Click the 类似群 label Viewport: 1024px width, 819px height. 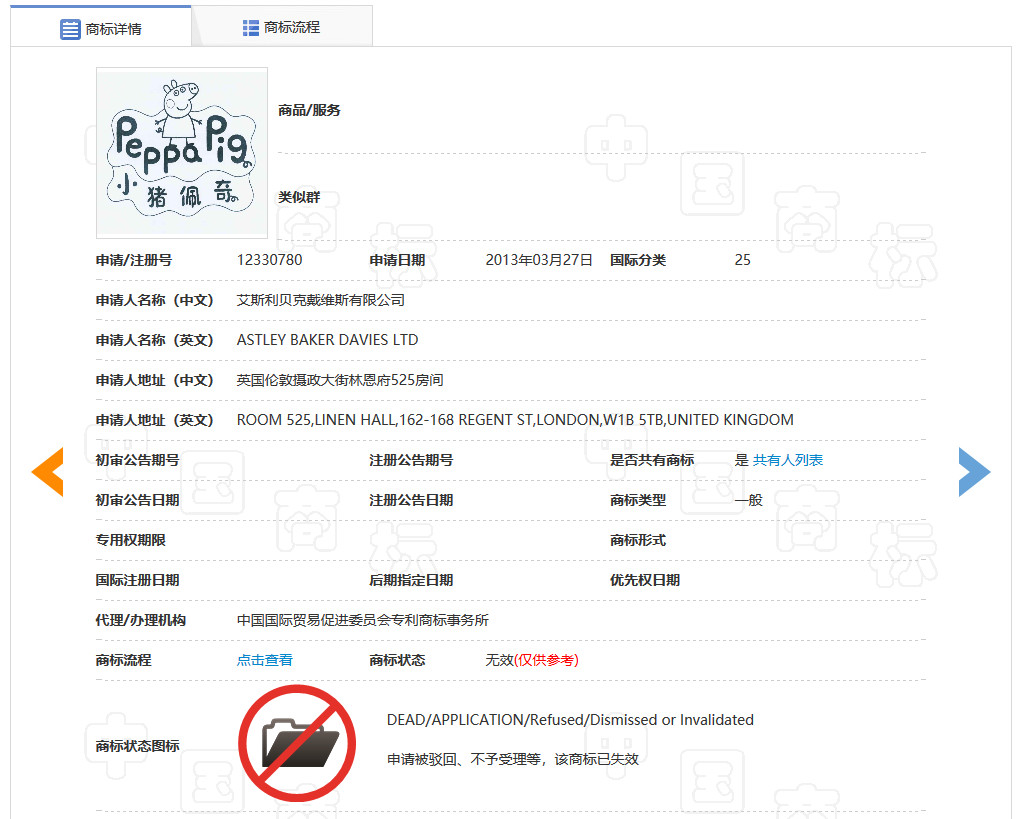299,197
